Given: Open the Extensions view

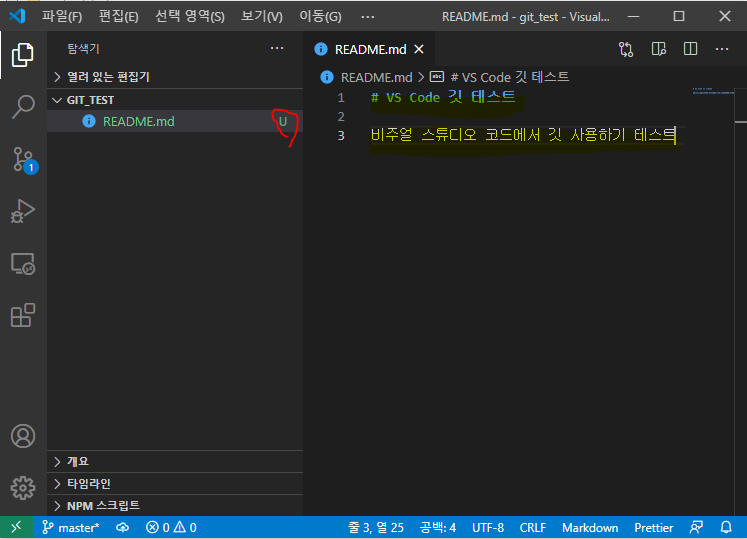Looking at the screenshot, I should 23,315.
